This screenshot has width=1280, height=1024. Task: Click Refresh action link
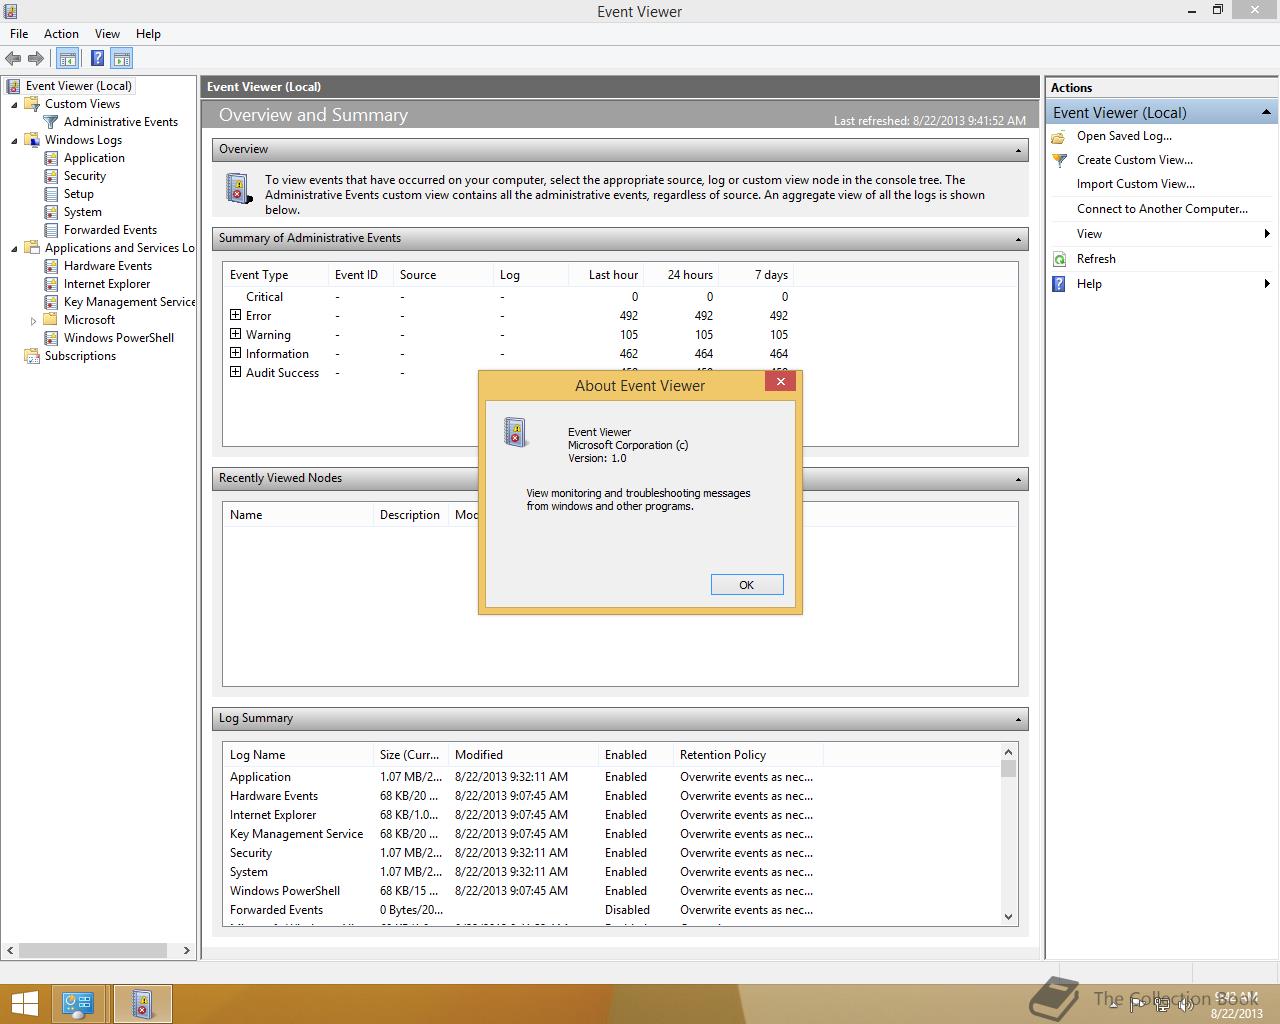point(1096,259)
